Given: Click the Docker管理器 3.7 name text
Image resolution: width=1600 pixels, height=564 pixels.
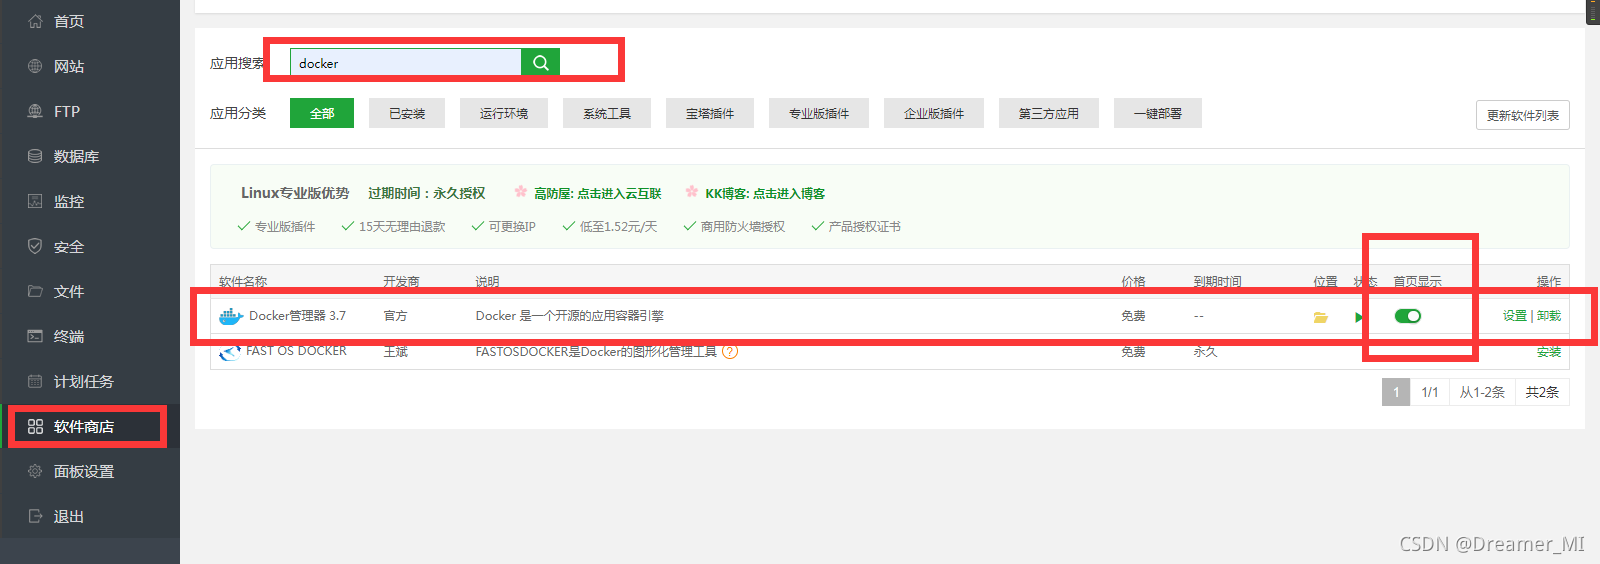Looking at the screenshot, I should (297, 316).
